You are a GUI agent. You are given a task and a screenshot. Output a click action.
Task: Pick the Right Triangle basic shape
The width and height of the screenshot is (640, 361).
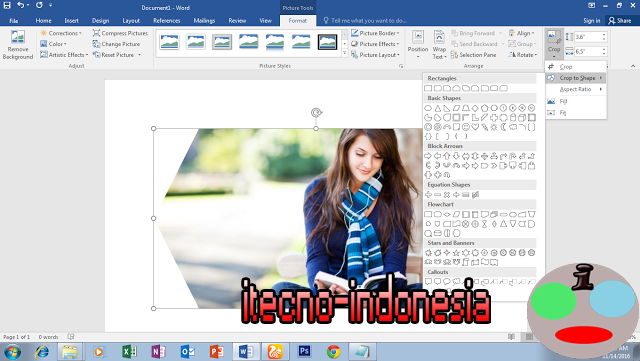pyautogui.click(x=447, y=108)
